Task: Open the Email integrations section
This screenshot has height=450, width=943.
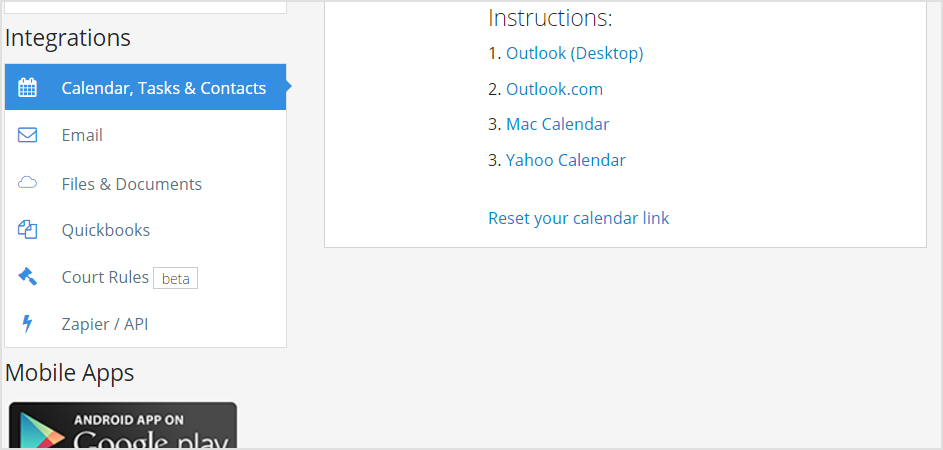Action: click(x=82, y=135)
